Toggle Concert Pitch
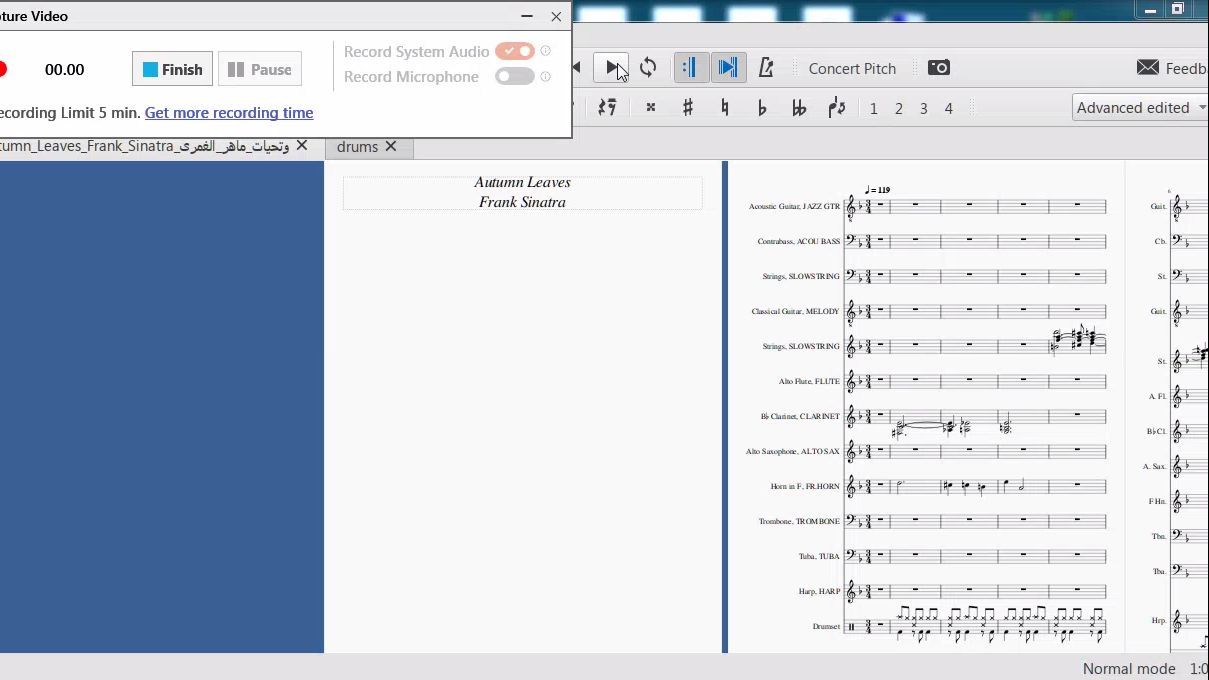 coord(852,68)
